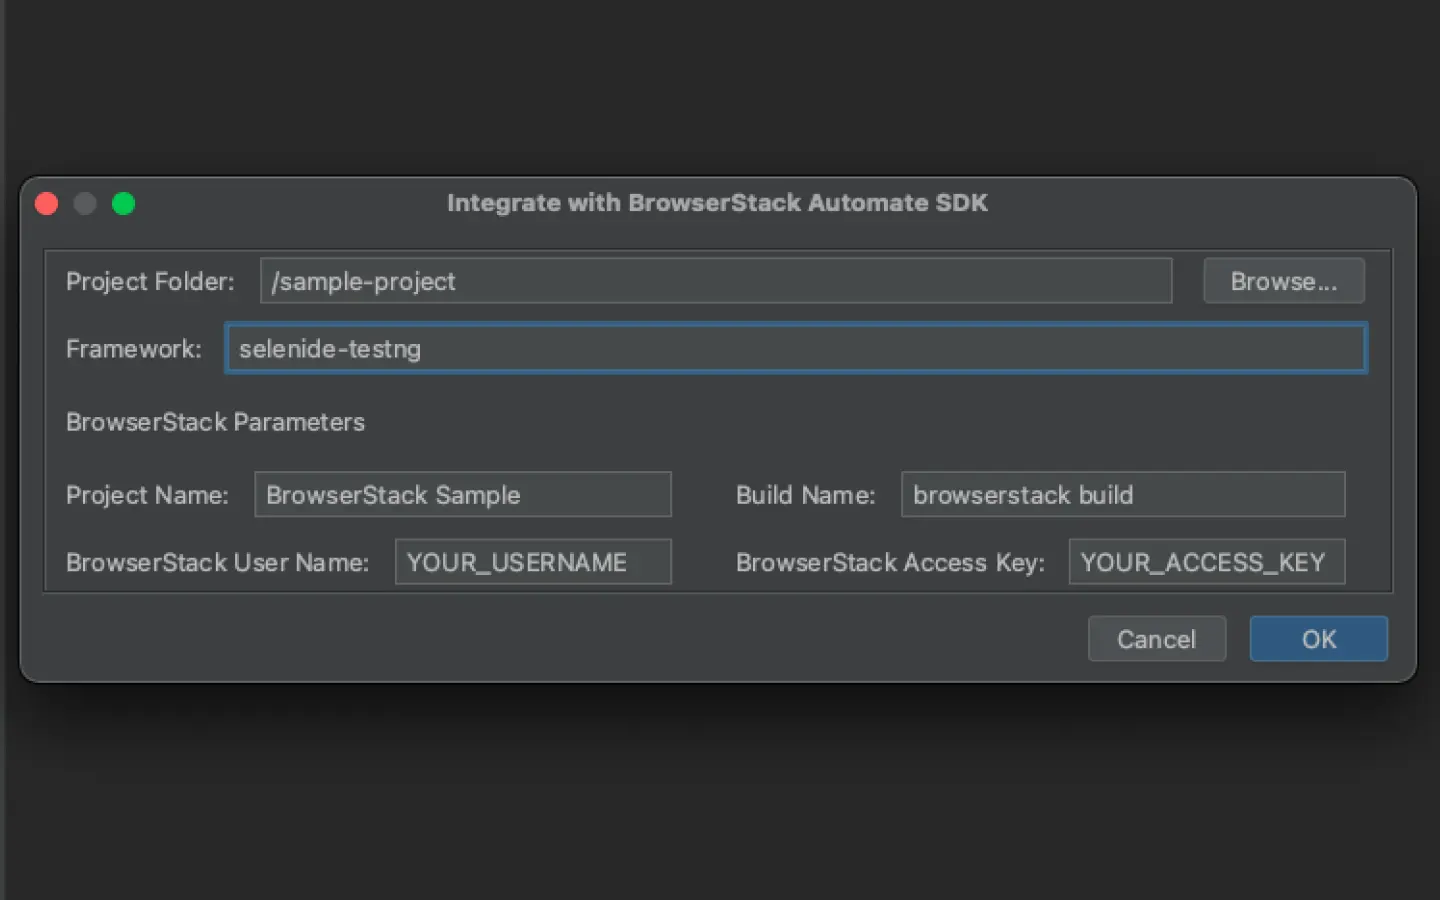Focus the YOUR_USERNAME text field

(532, 562)
